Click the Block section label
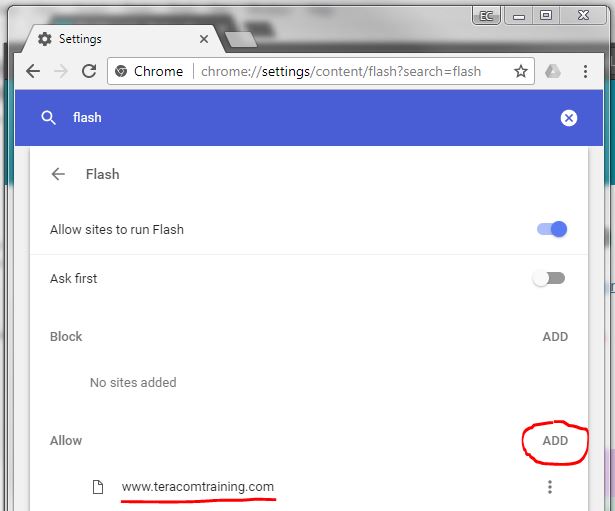This screenshot has height=511, width=615. point(66,336)
